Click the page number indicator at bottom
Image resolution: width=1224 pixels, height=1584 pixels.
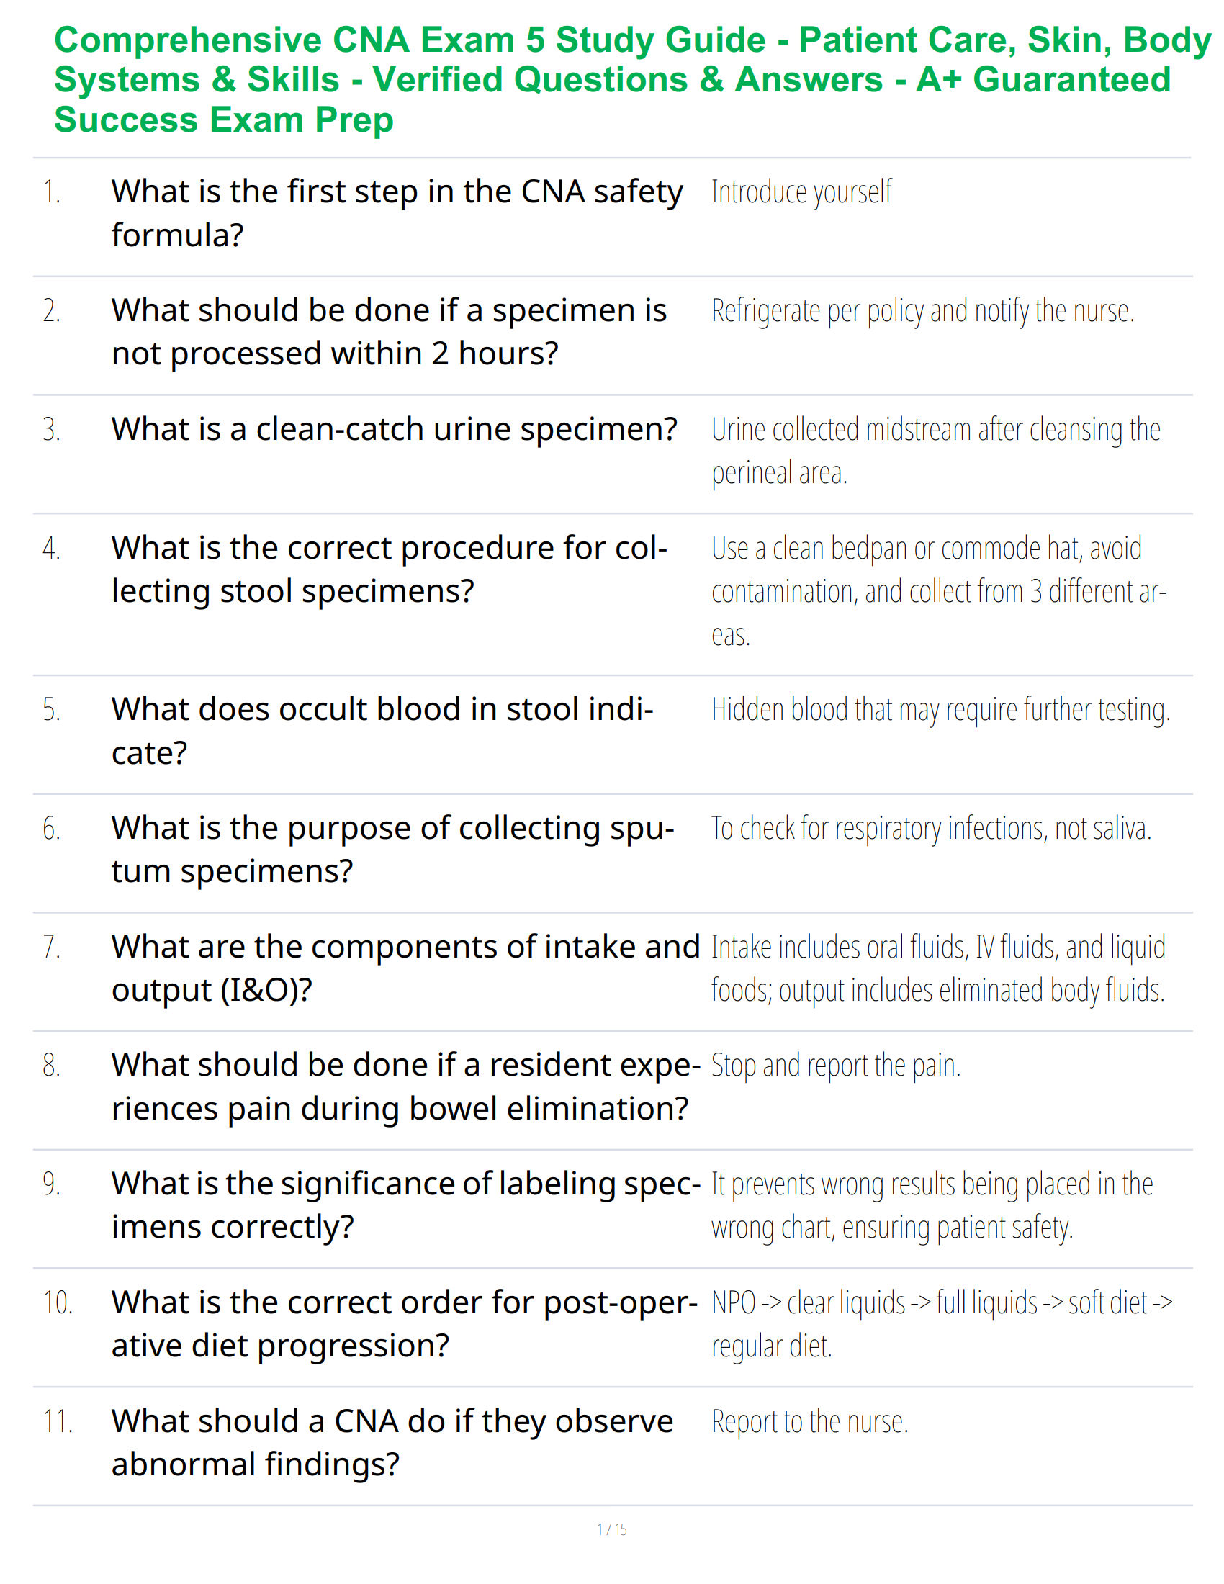(612, 1529)
